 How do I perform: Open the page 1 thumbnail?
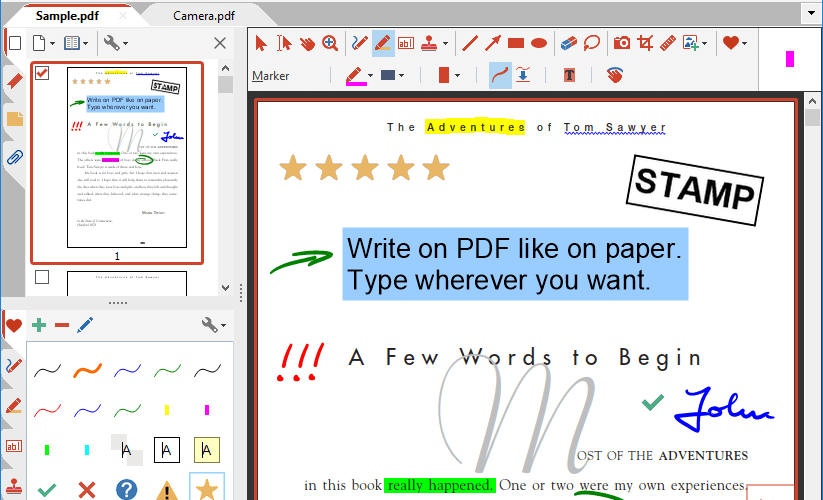127,157
